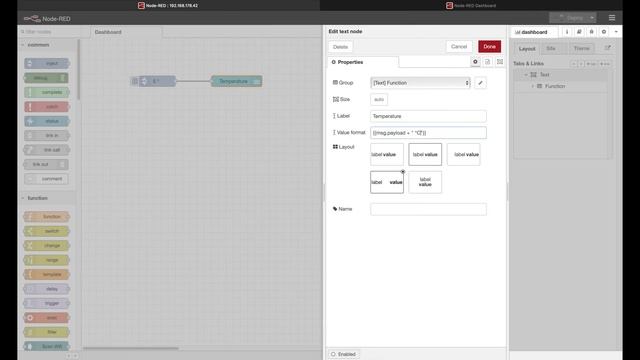Choose the change node in palette
The height and width of the screenshot is (360, 640).
(47, 246)
